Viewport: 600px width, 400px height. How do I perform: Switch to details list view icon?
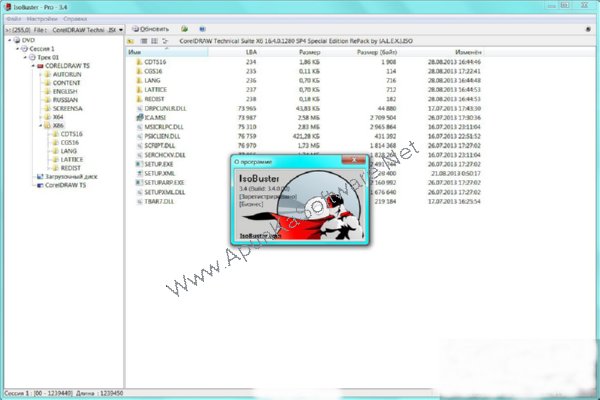144,41
